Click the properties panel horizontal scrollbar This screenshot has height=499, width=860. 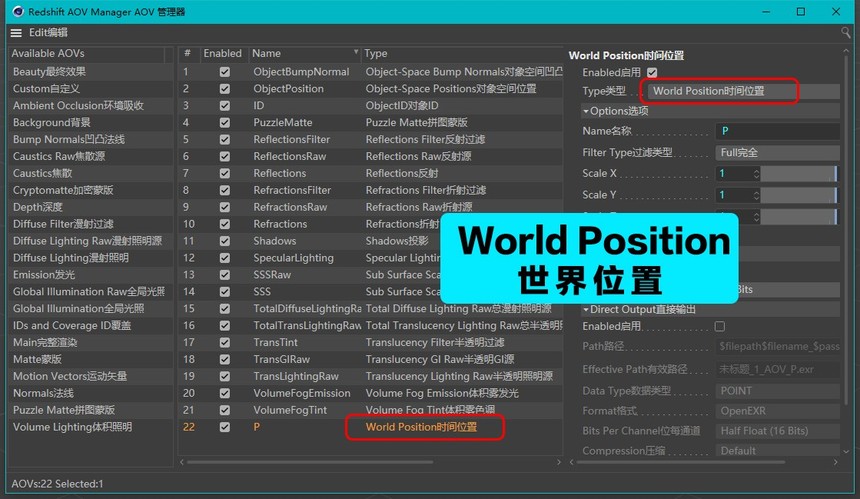(x=680, y=462)
